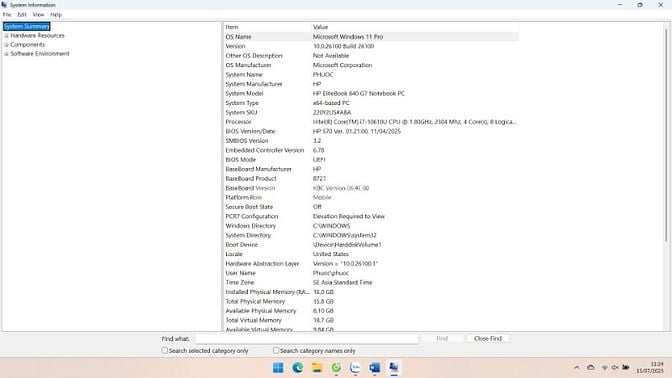Select the Total Virtual Memory row label
This screenshot has height=378, width=672.
(253, 320)
